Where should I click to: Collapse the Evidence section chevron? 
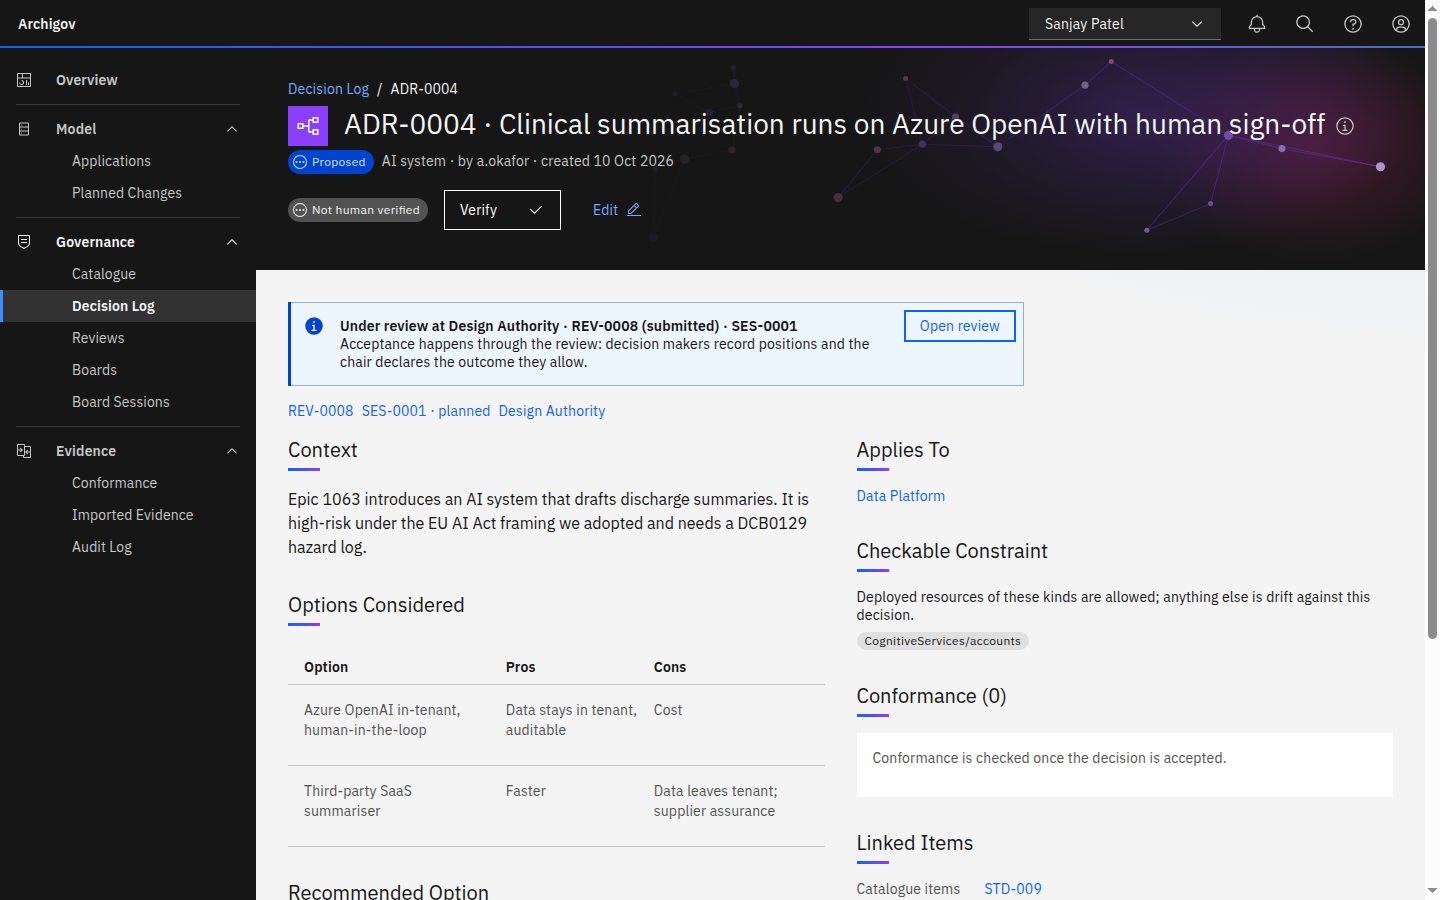232,451
